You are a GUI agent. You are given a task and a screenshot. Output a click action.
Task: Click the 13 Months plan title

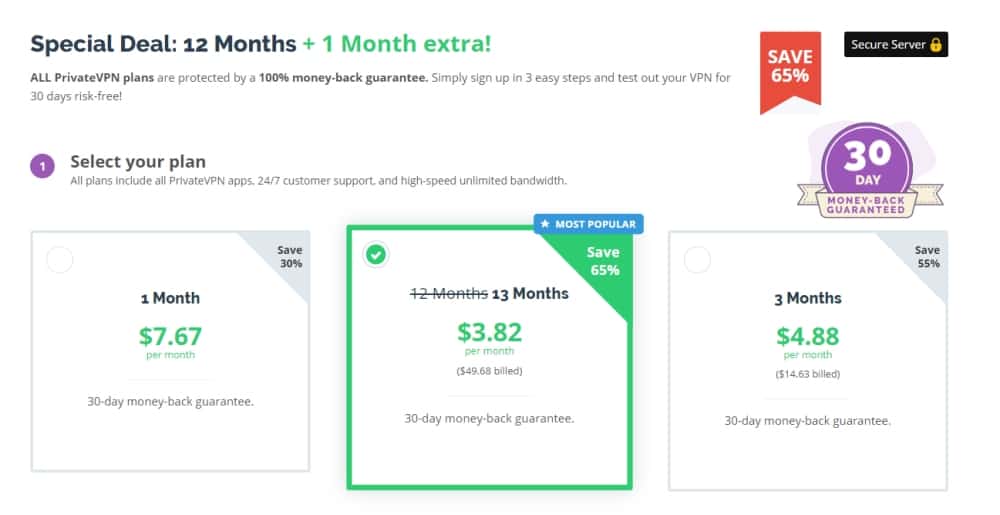[x=530, y=294]
